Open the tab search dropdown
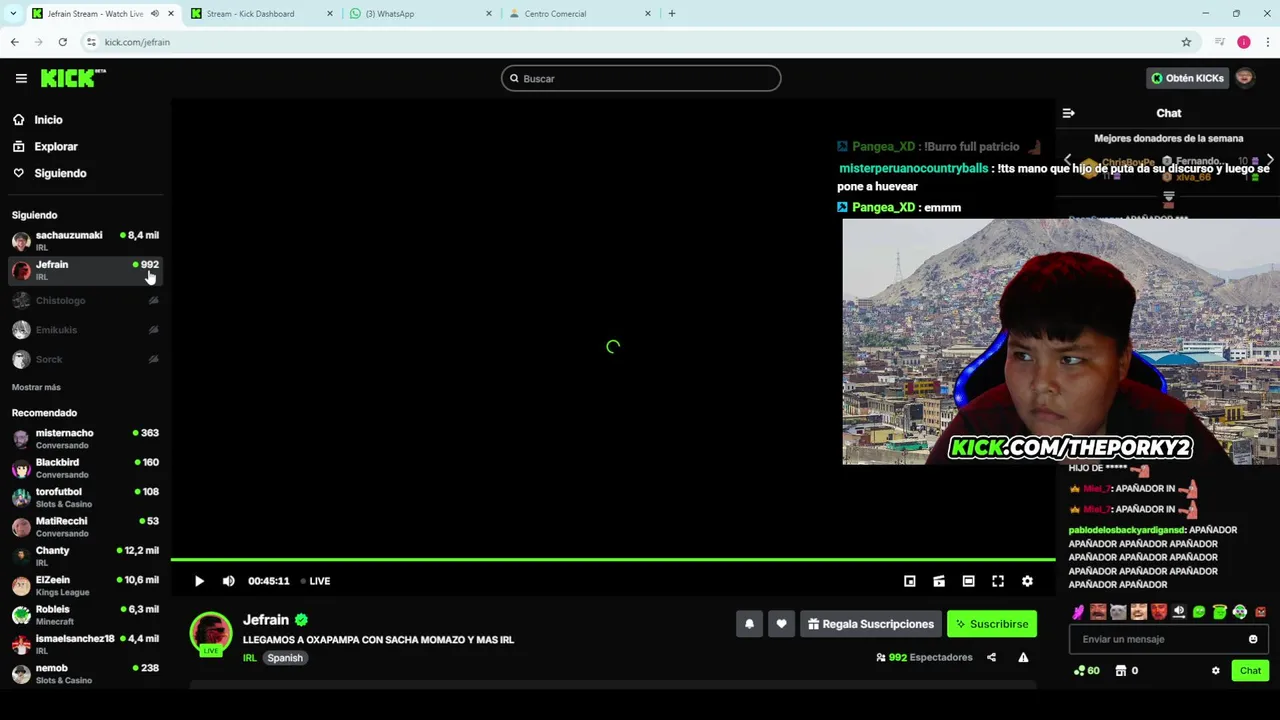The height and width of the screenshot is (720, 1280). pos(14,14)
